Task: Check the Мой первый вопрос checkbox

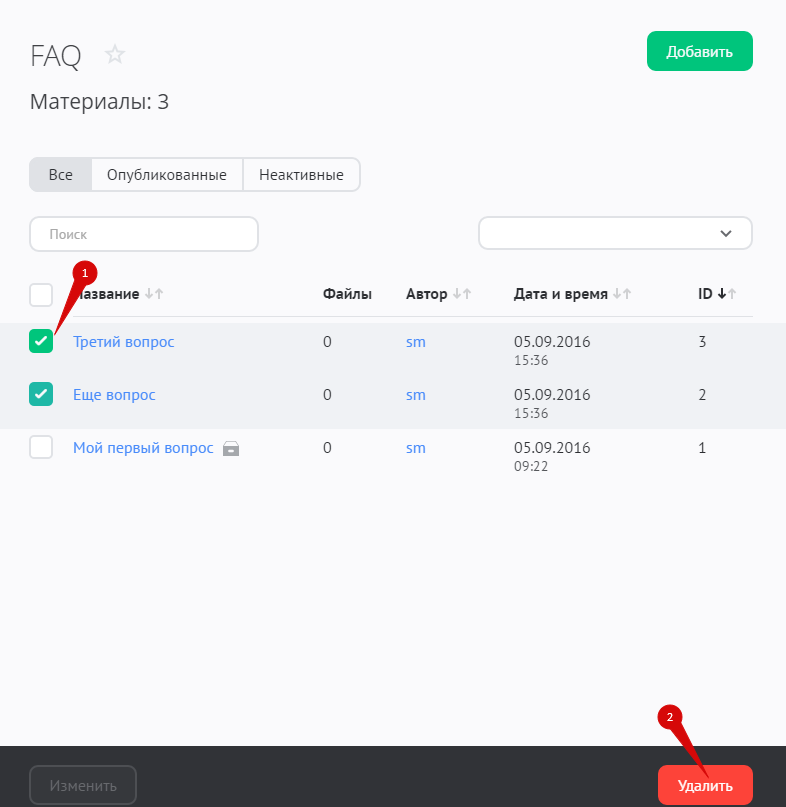Action: [41, 448]
